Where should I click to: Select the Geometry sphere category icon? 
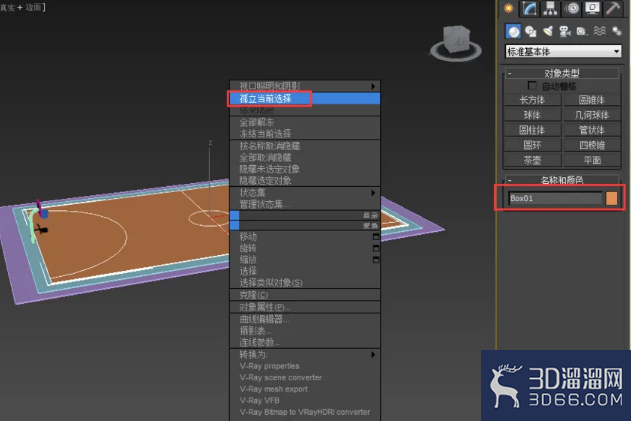pos(513,31)
